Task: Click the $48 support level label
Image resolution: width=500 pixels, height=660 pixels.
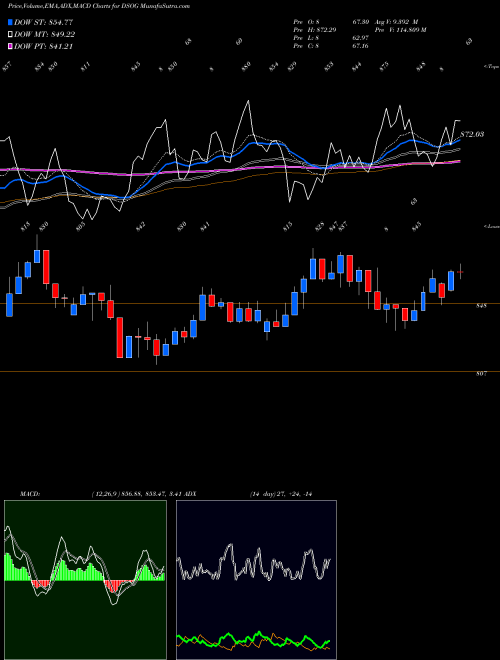Action: click(482, 306)
